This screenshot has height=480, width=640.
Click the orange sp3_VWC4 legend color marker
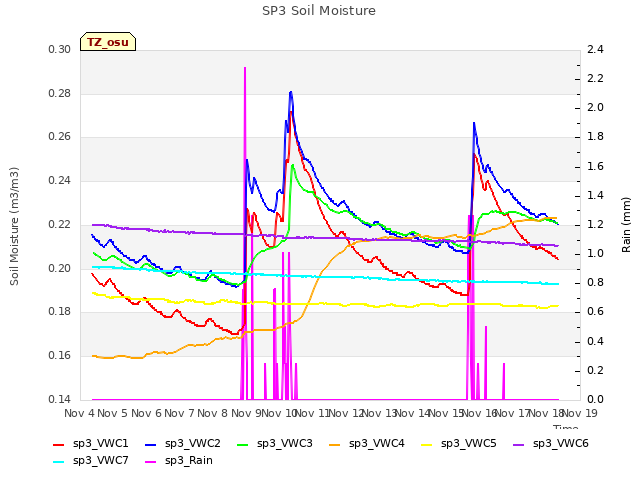coord(335,445)
